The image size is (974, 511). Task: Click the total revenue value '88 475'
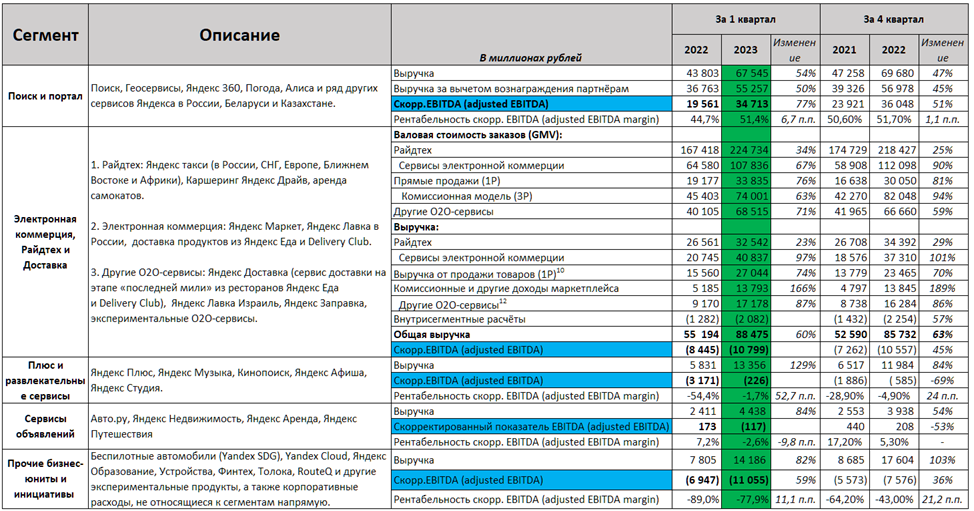click(745, 335)
